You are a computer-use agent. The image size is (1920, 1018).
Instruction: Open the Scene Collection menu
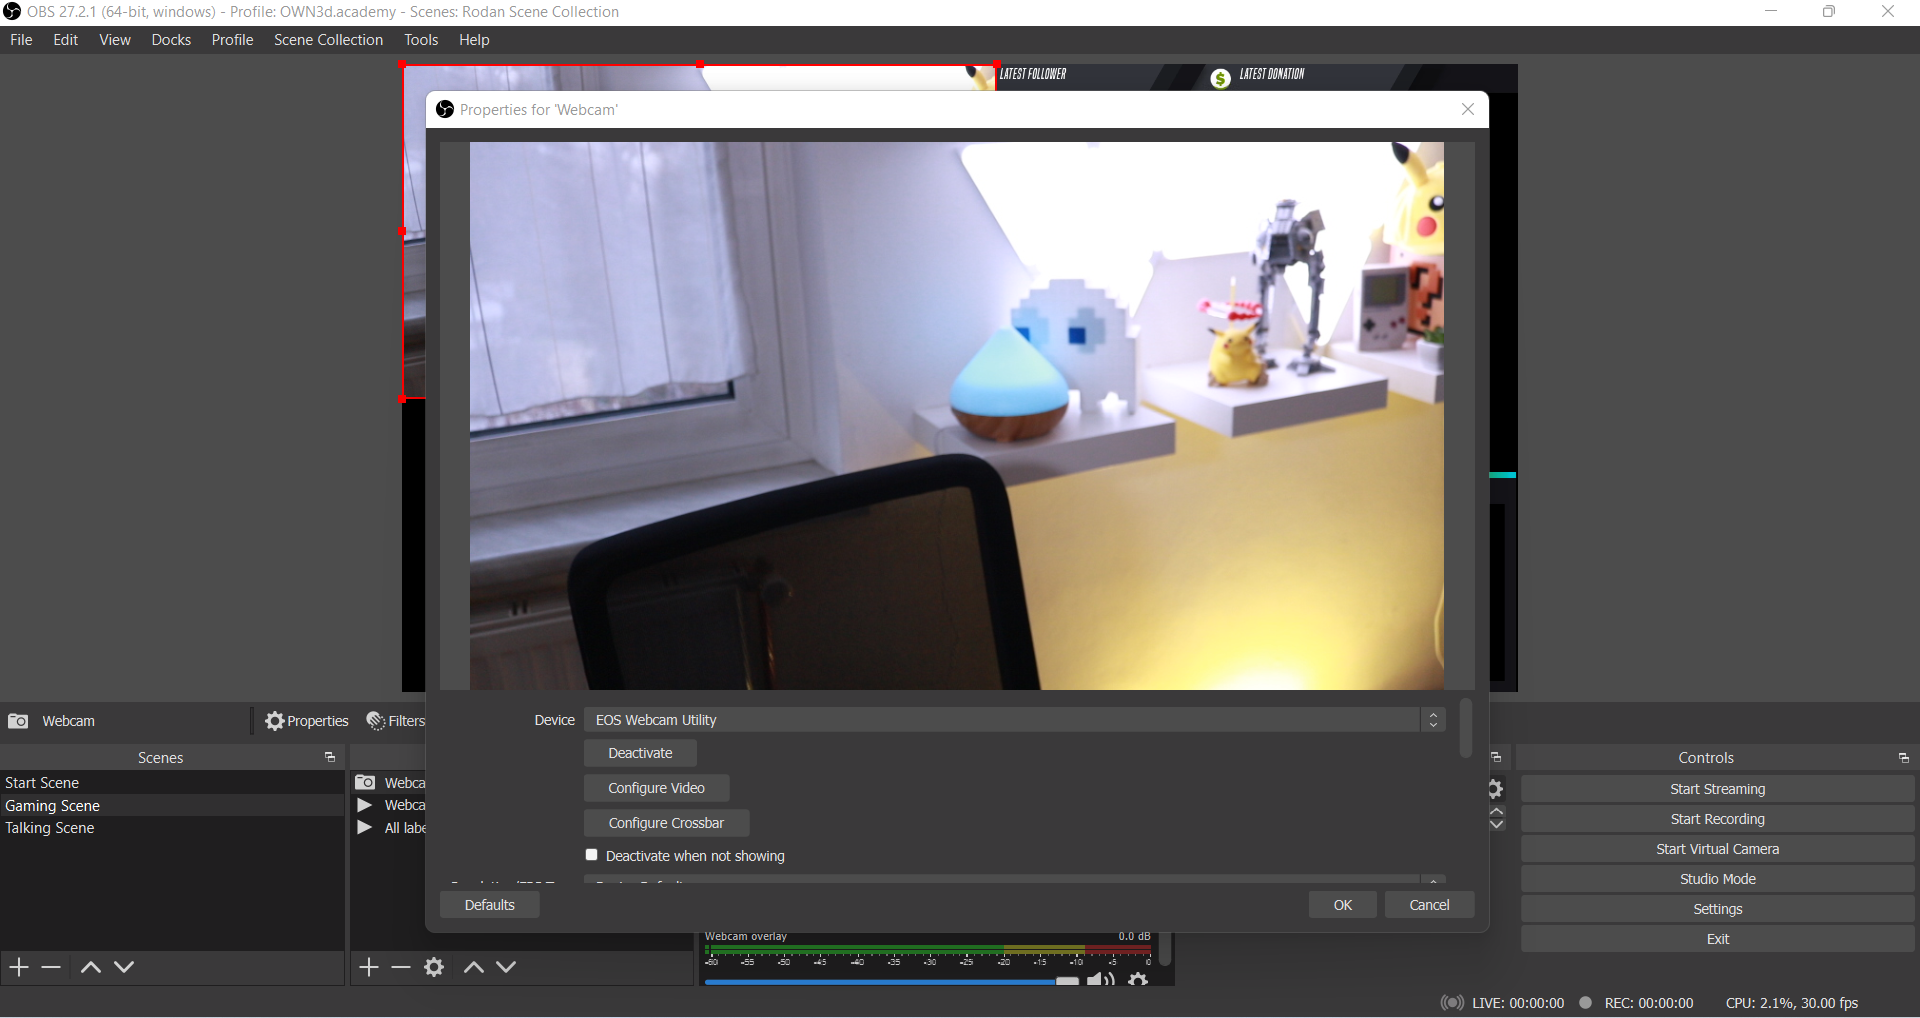click(x=328, y=40)
